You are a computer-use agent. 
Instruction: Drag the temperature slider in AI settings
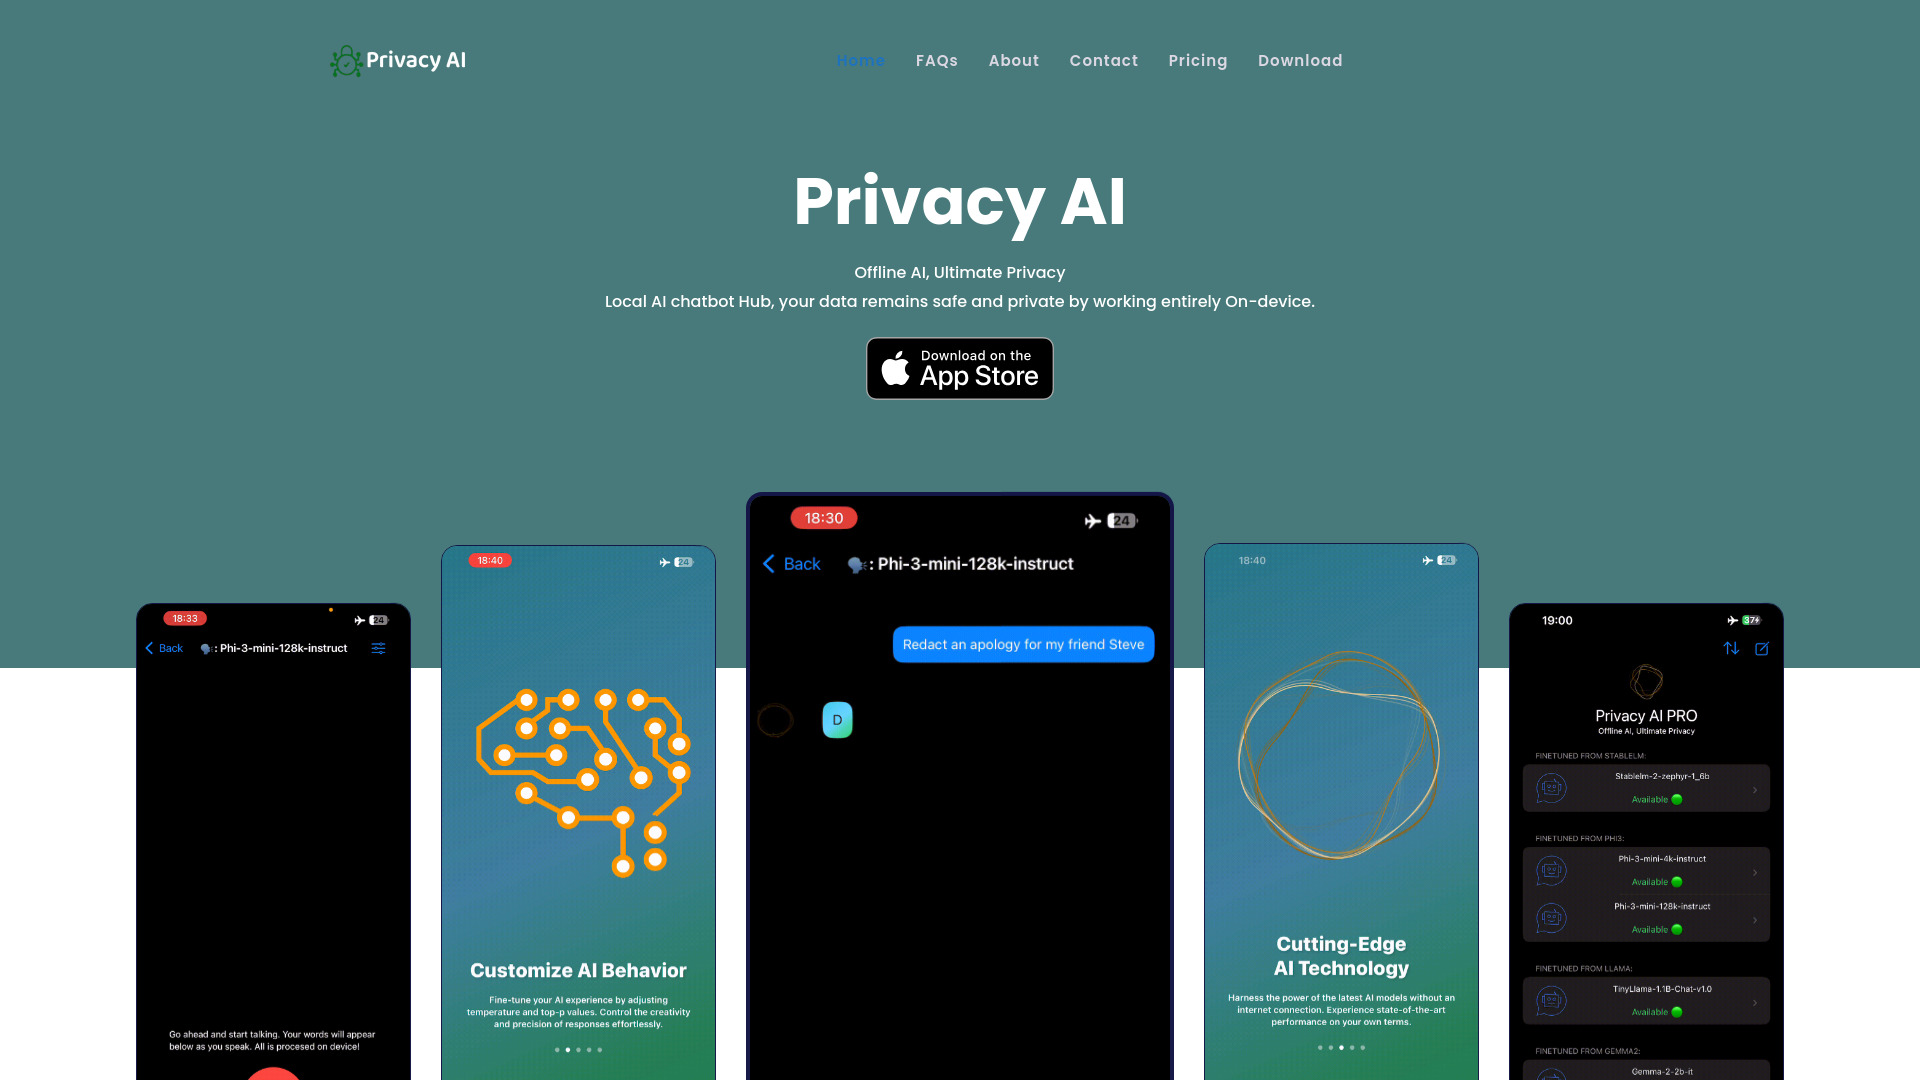[x=380, y=647]
